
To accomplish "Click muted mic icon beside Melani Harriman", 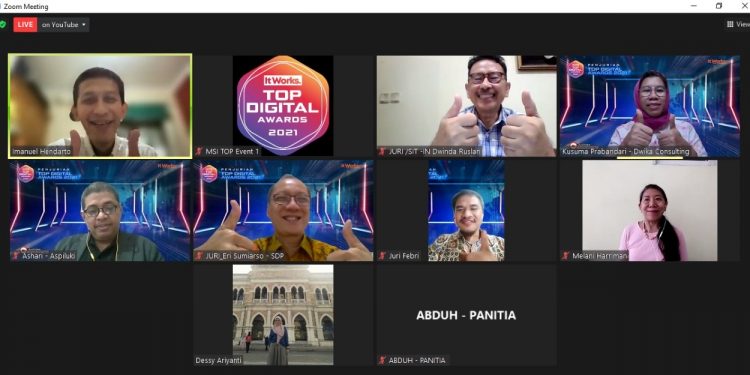I will 566,256.
